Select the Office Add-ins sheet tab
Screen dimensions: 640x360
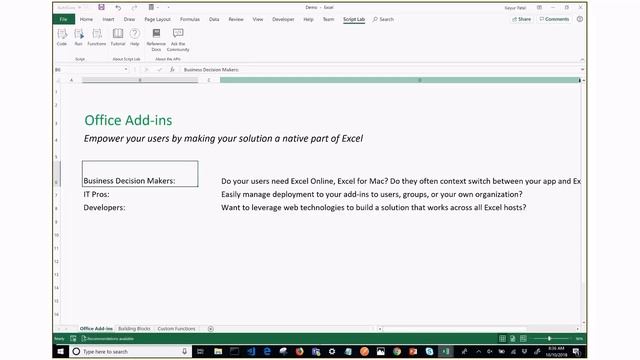point(96,329)
